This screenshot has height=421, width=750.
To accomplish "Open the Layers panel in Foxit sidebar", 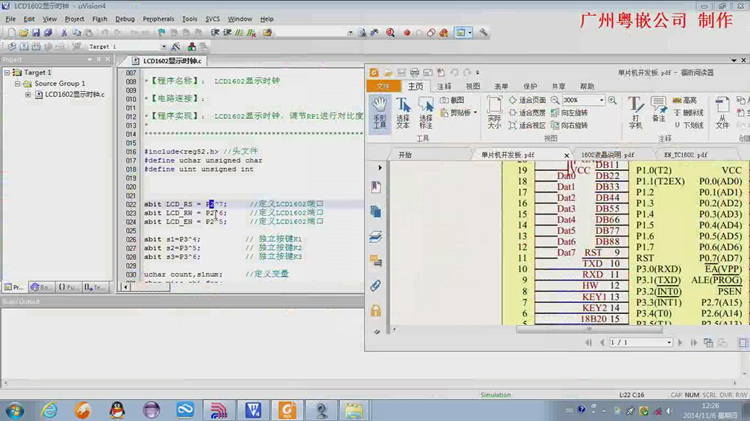I will [376, 236].
